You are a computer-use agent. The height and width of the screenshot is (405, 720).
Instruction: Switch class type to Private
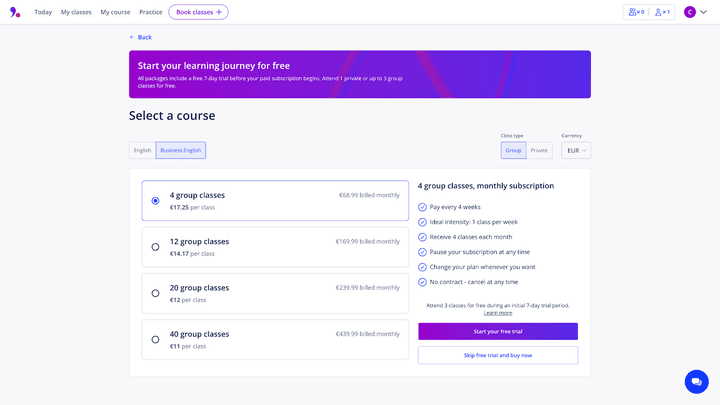tap(539, 150)
